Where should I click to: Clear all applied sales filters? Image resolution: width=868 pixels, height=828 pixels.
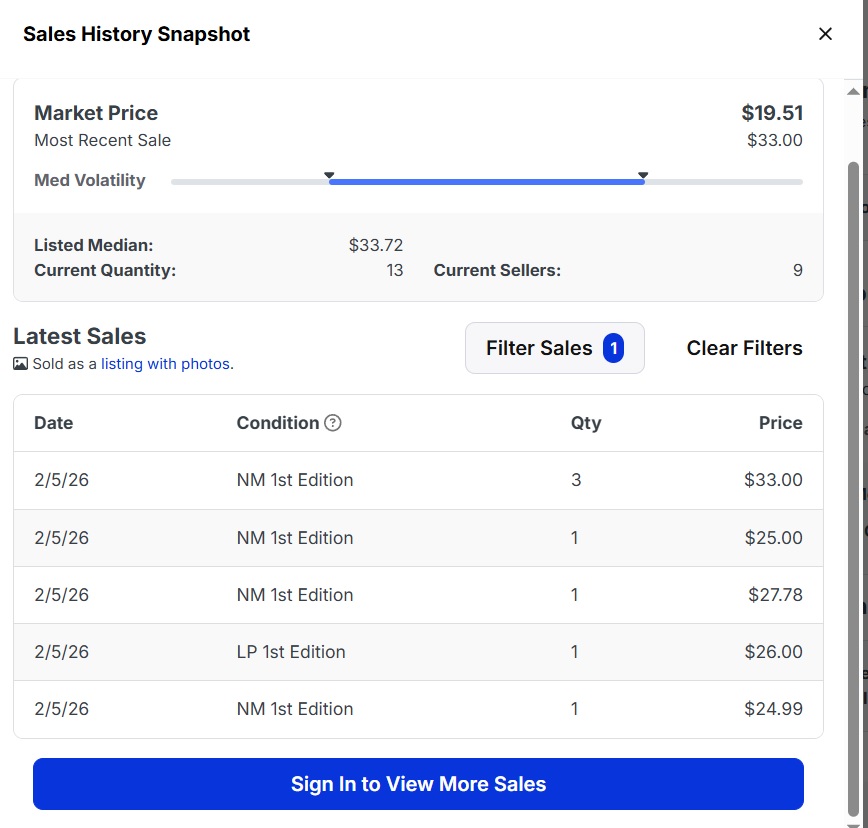[744, 348]
